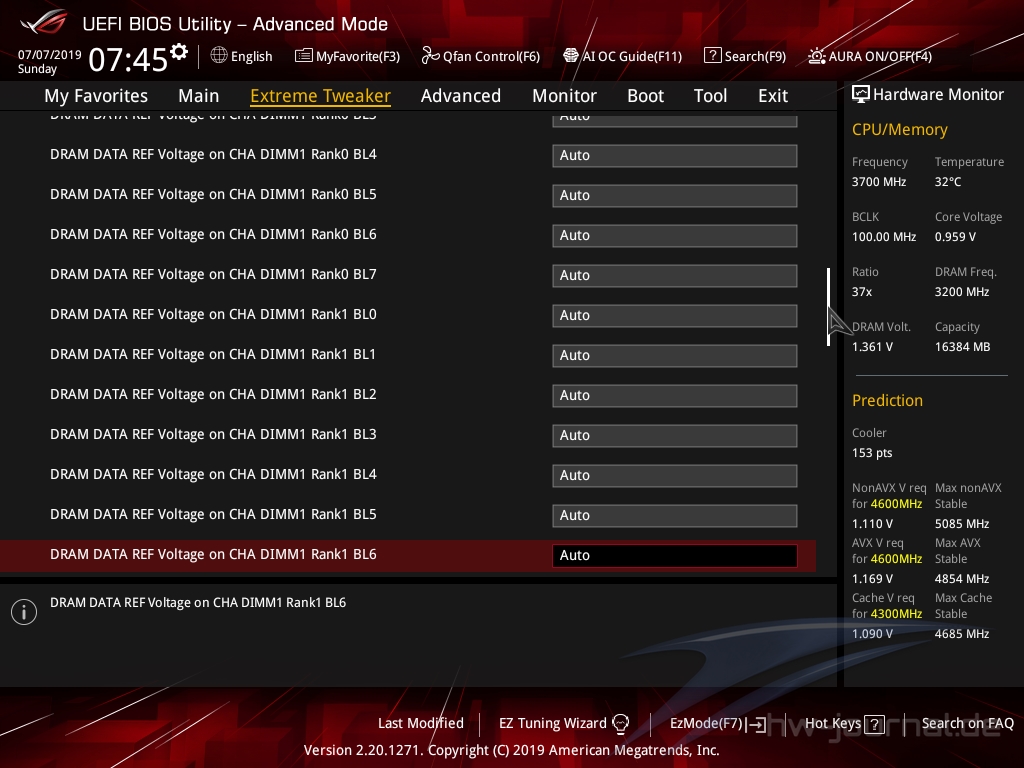Switch to Main tab
The width and height of the screenshot is (1024, 768).
click(x=199, y=96)
